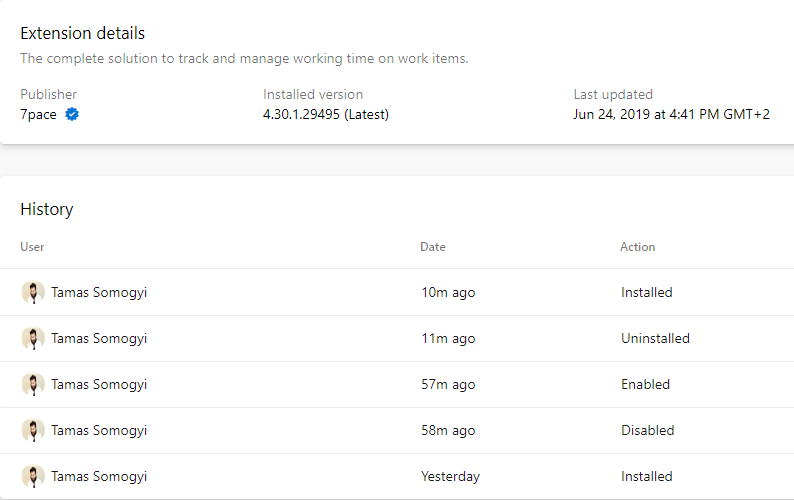
Task: Click the user avatar in the Disabled row
Action: 33,431
